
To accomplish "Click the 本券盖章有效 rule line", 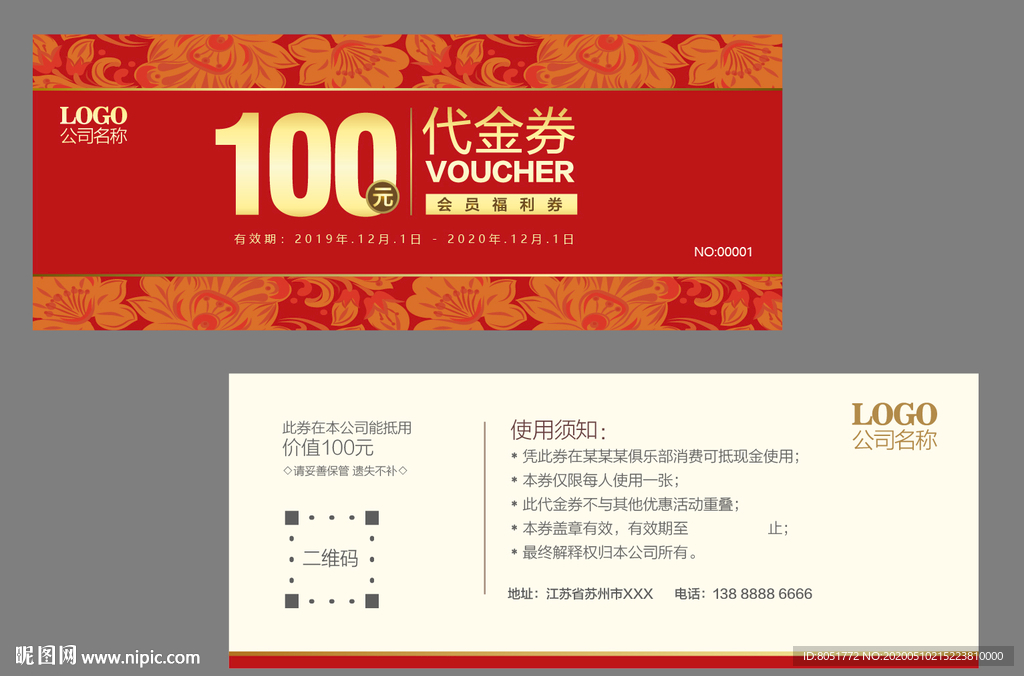I will 649,528.
